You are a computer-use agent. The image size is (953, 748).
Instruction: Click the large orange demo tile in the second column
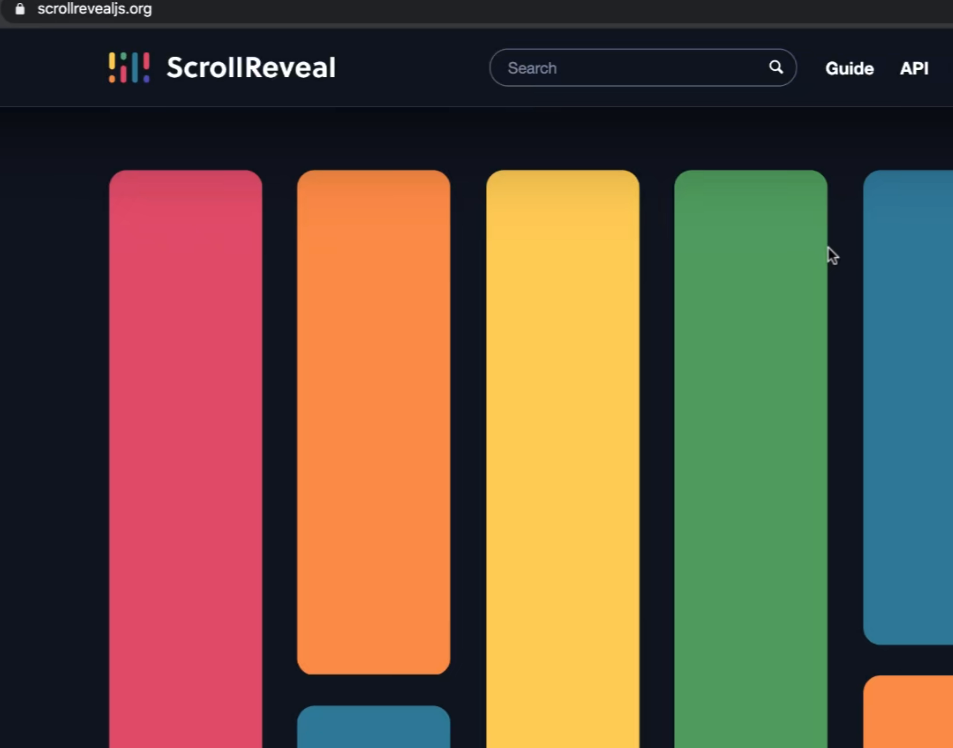point(374,422)
